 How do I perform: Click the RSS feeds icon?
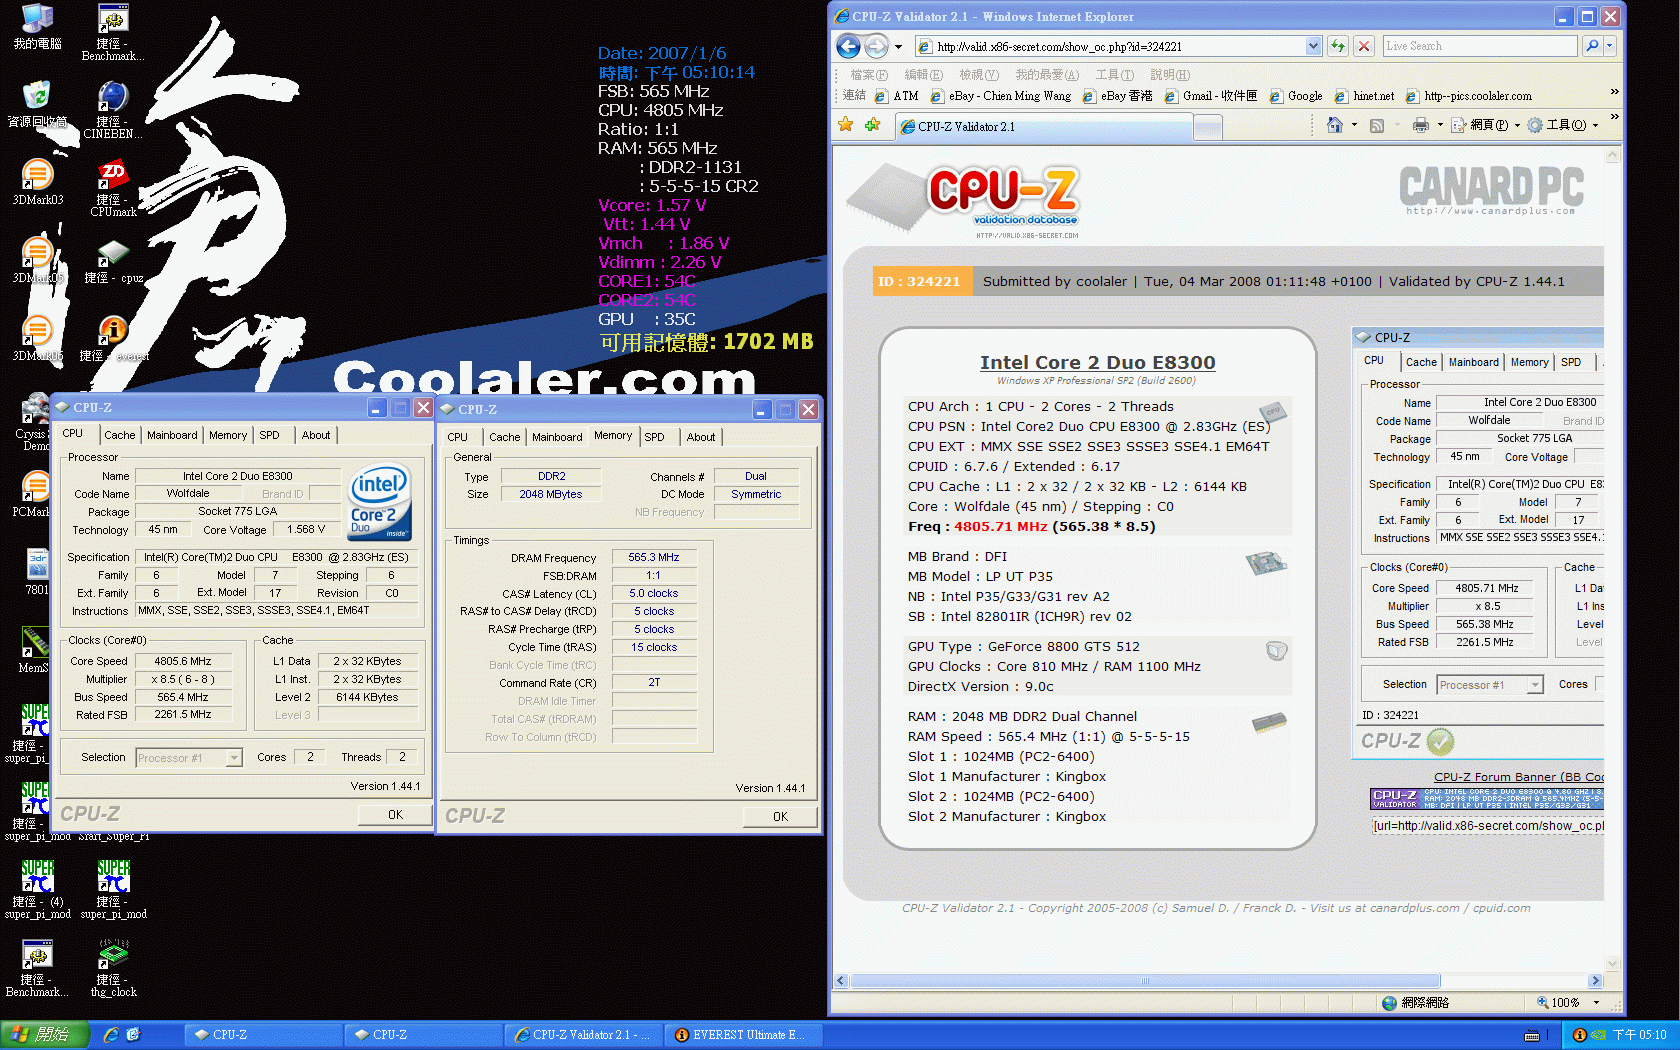tap(1377, 125)
